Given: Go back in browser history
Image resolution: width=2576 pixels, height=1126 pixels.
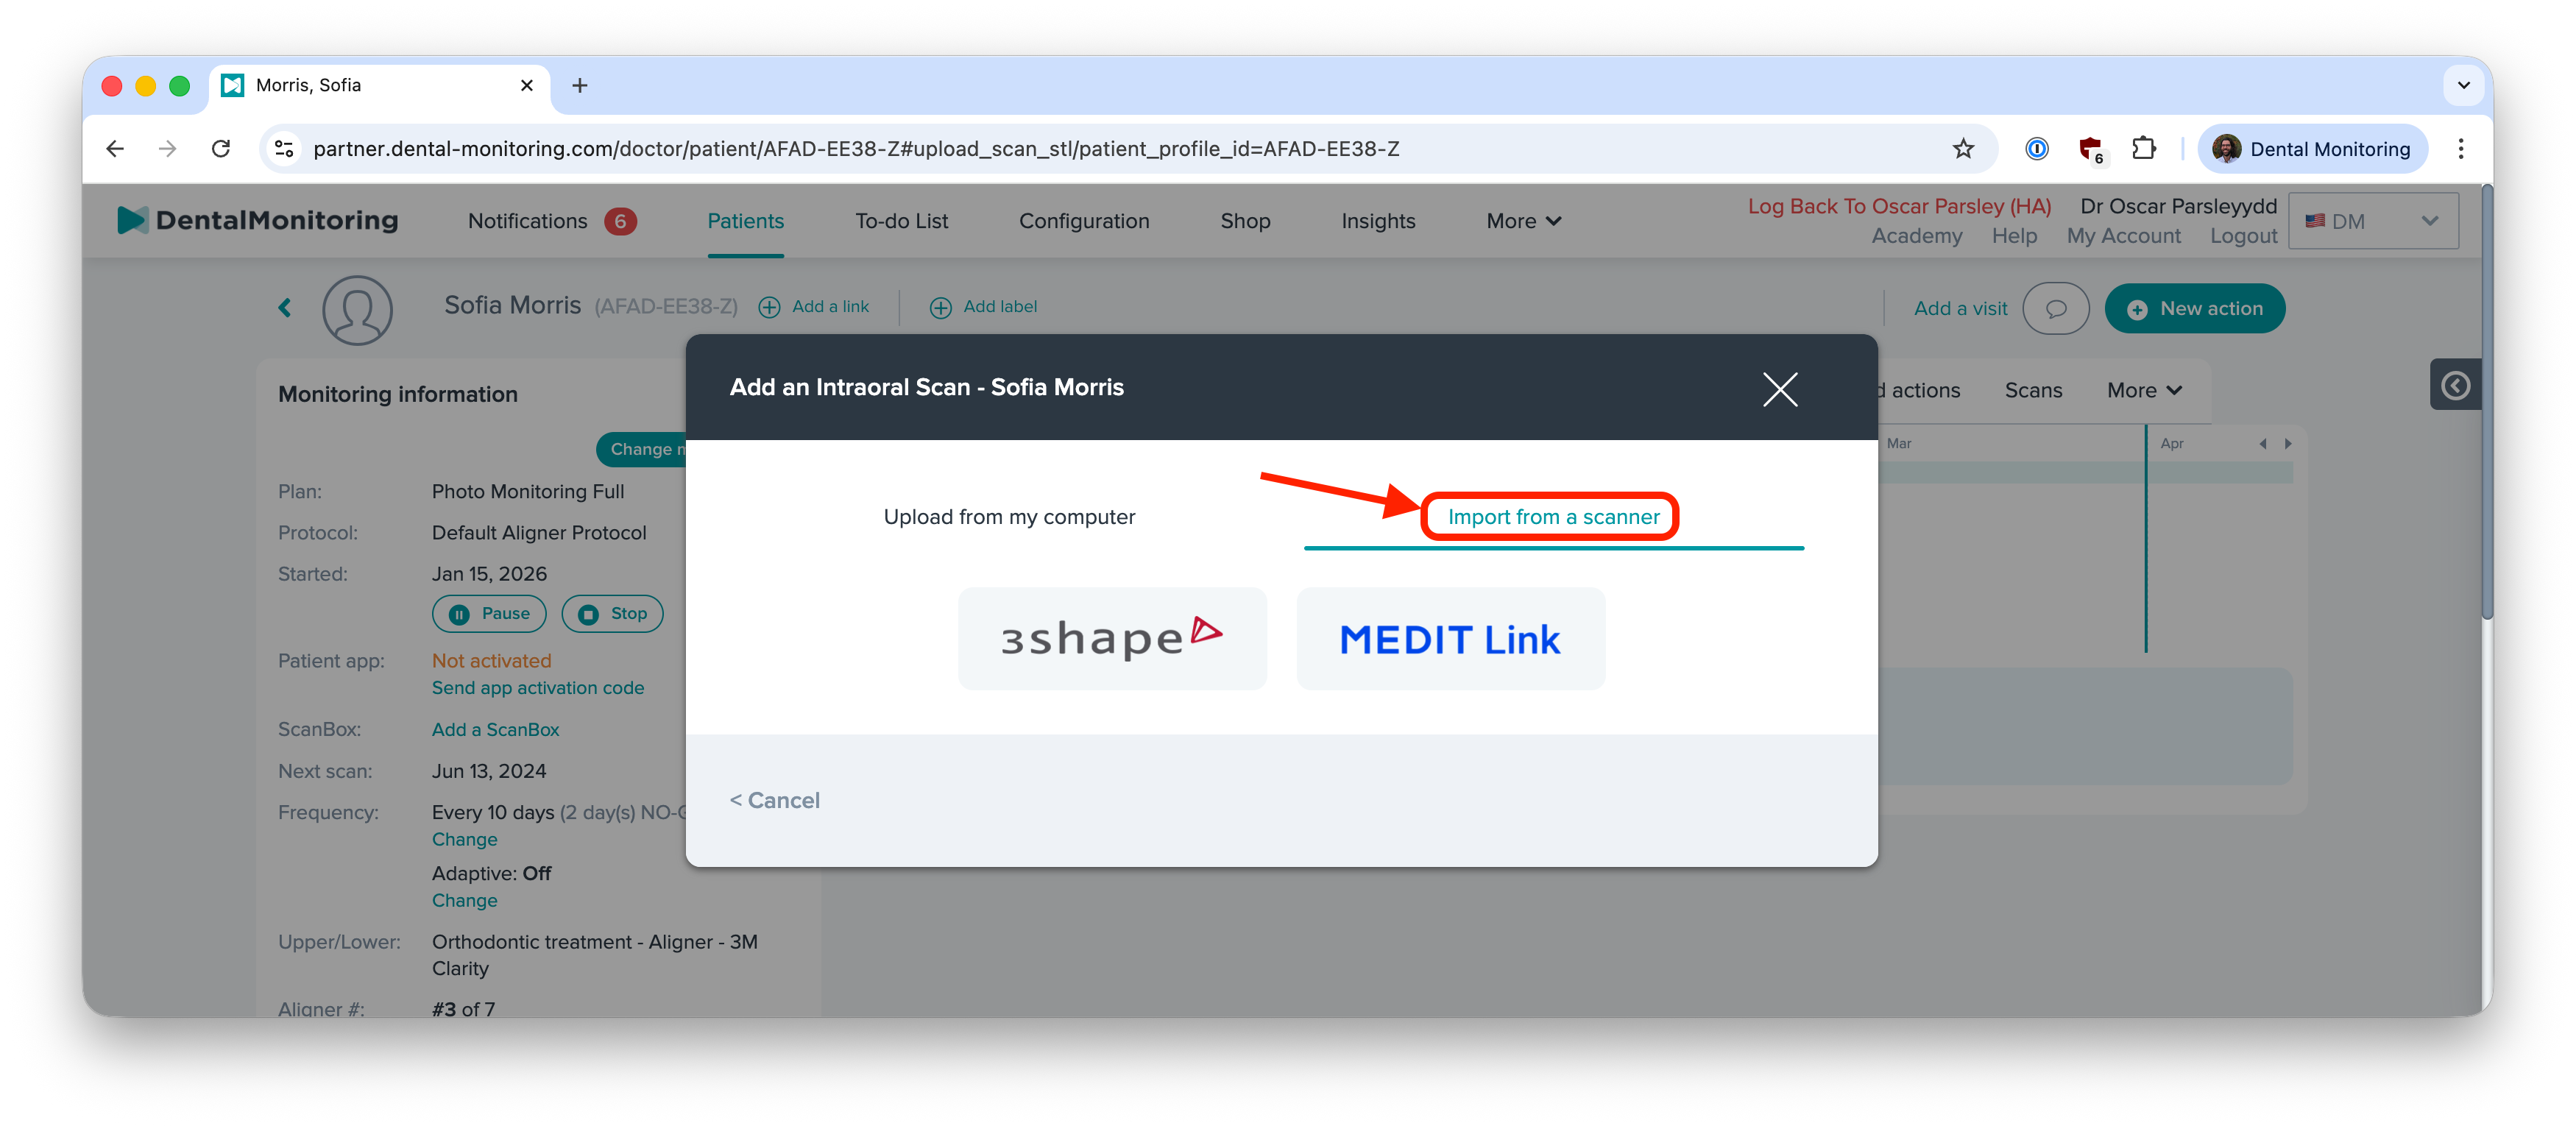Looking at the screenshot, I should point(115,149).
